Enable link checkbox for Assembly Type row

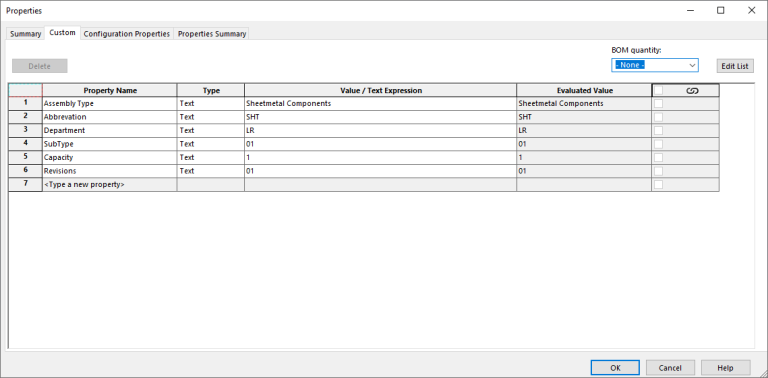[659, 104]
